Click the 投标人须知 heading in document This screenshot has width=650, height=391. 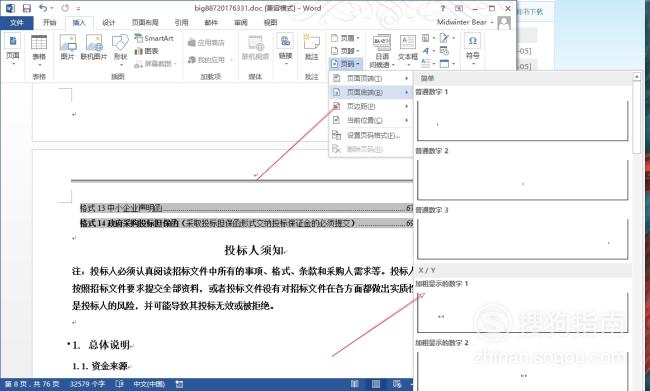click(x=255, y=250)
